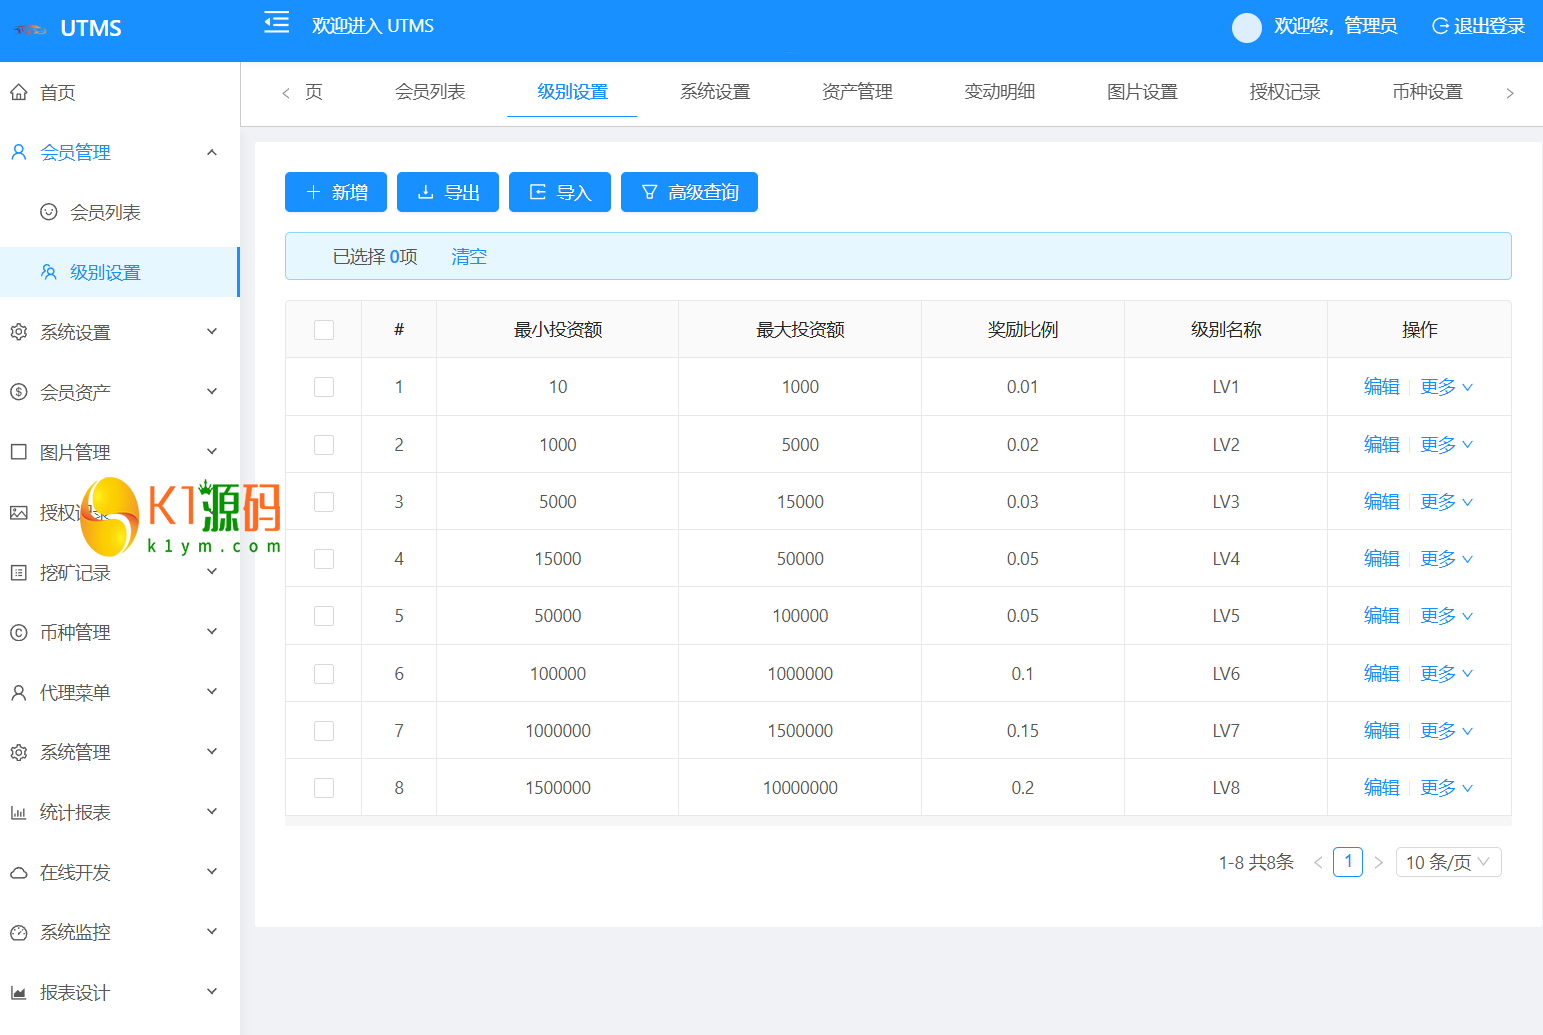1543x1035 pixels.
Task: Click the 导入 import button
Action: click(560, 192)
